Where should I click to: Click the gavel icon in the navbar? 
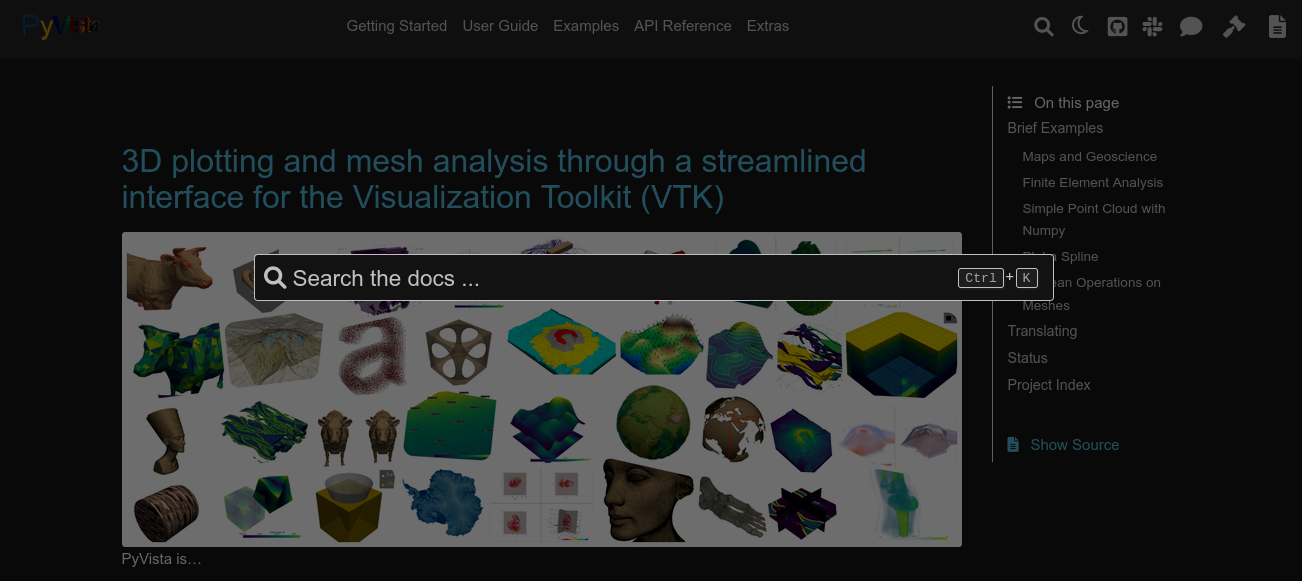pos(1233,26)
